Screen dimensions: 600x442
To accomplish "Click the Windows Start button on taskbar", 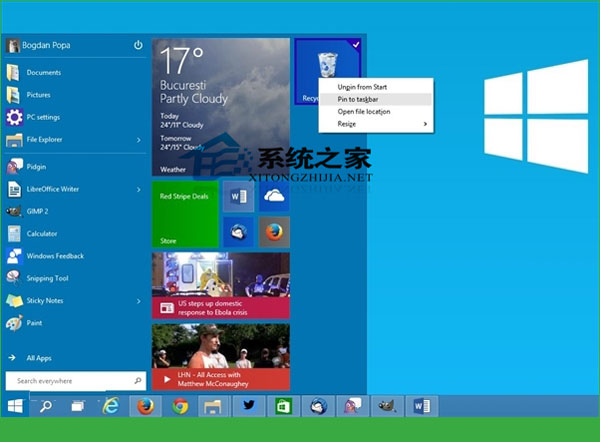I will coord(15,406).
